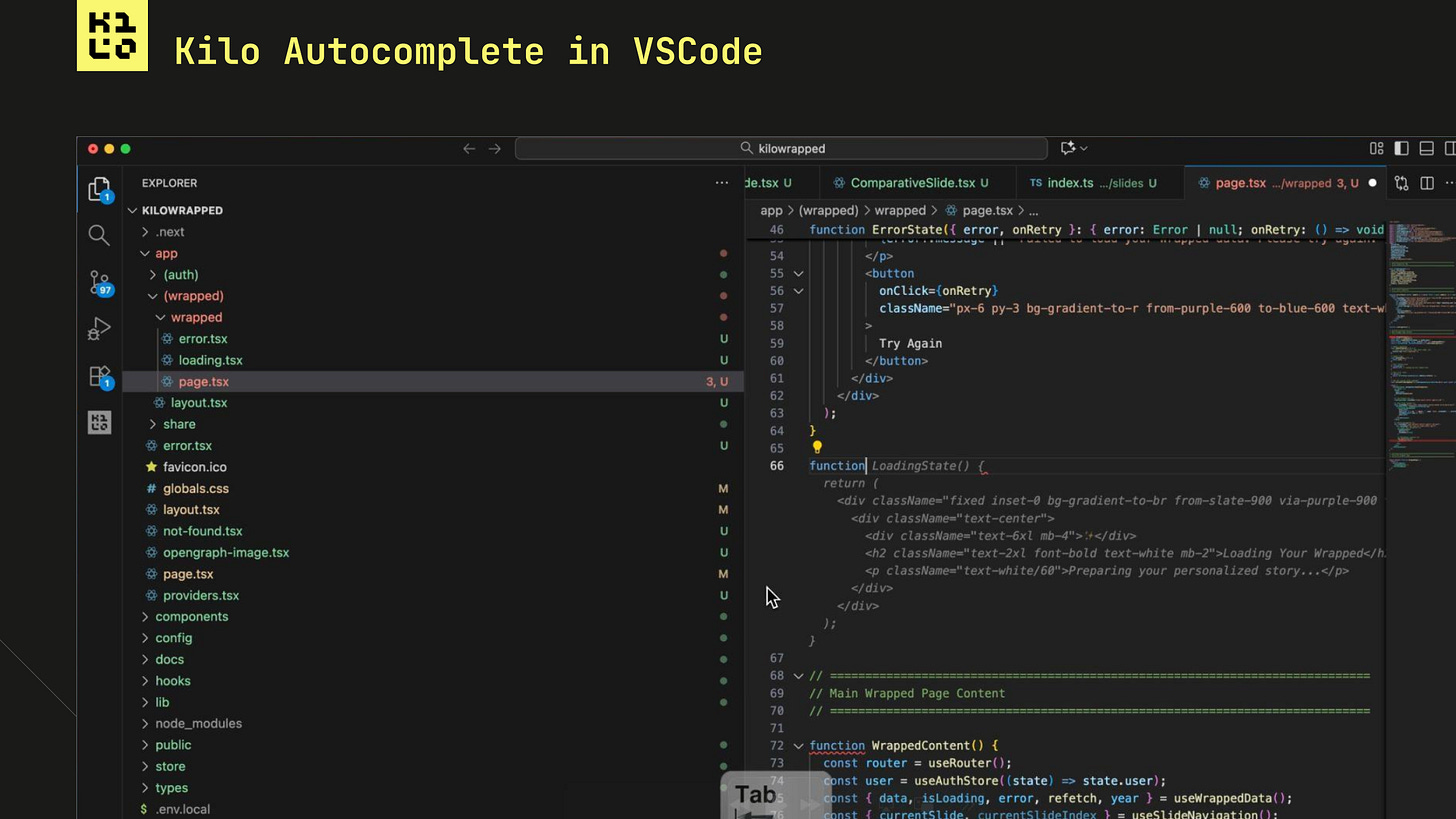Open the Kilo Code sidebar icon
The height and width of the screenshot is (819, 1456).
click(x=99, y=423)
